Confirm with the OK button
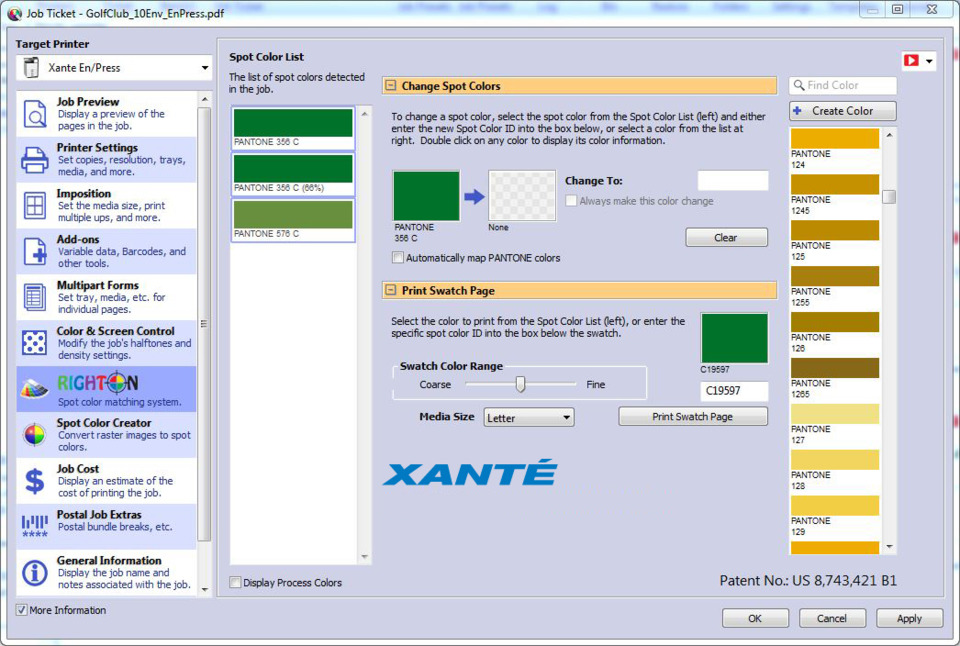This screenshot has width=960, height=646. [755, 618]
